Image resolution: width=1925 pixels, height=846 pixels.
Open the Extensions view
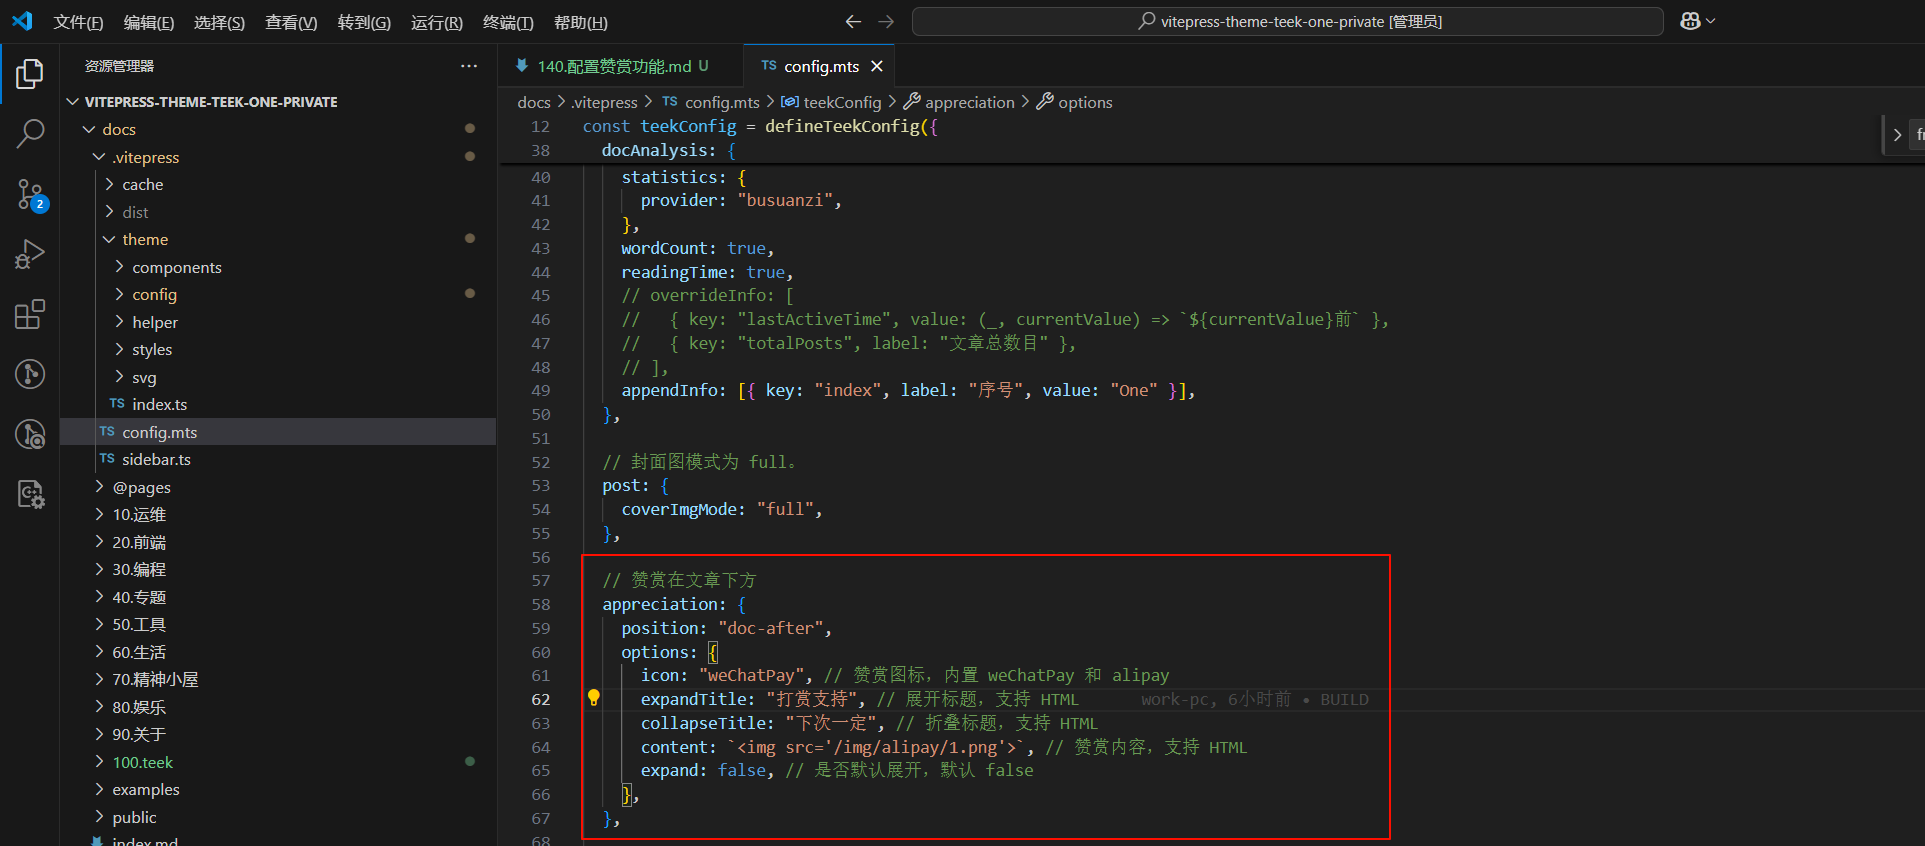click(x=30, y=314)
